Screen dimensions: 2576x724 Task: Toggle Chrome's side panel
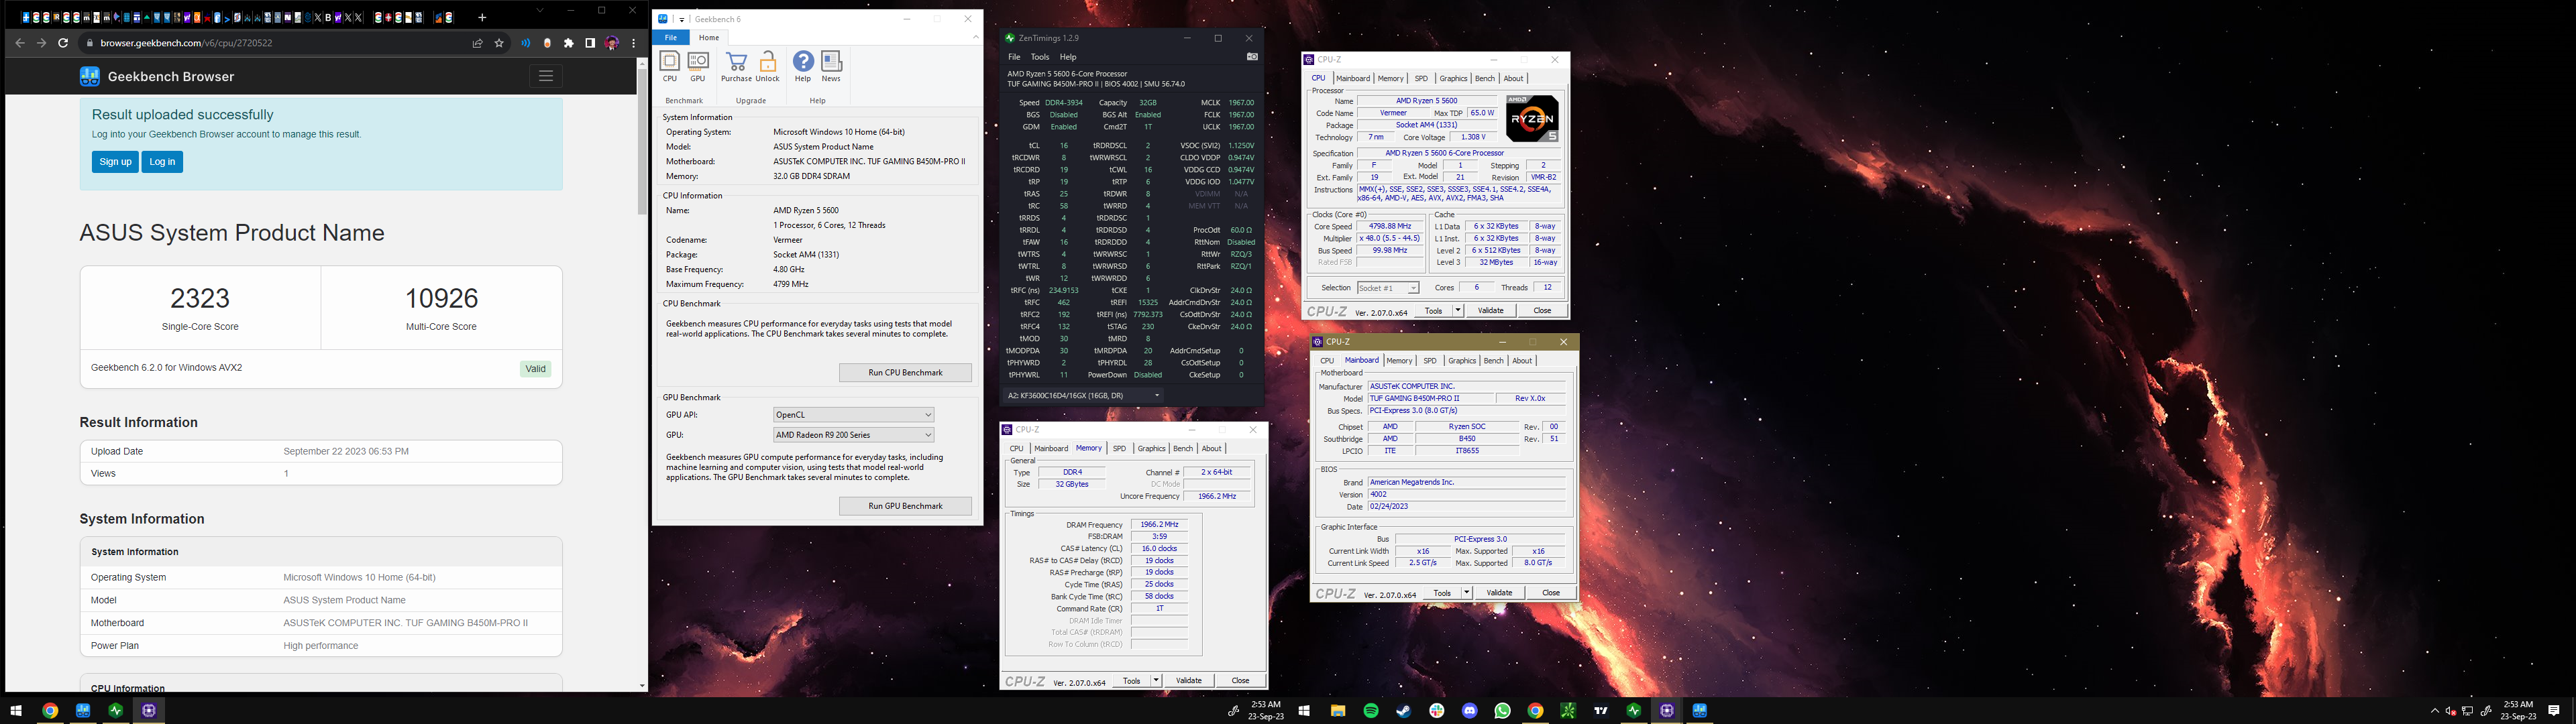coord(590,43)
